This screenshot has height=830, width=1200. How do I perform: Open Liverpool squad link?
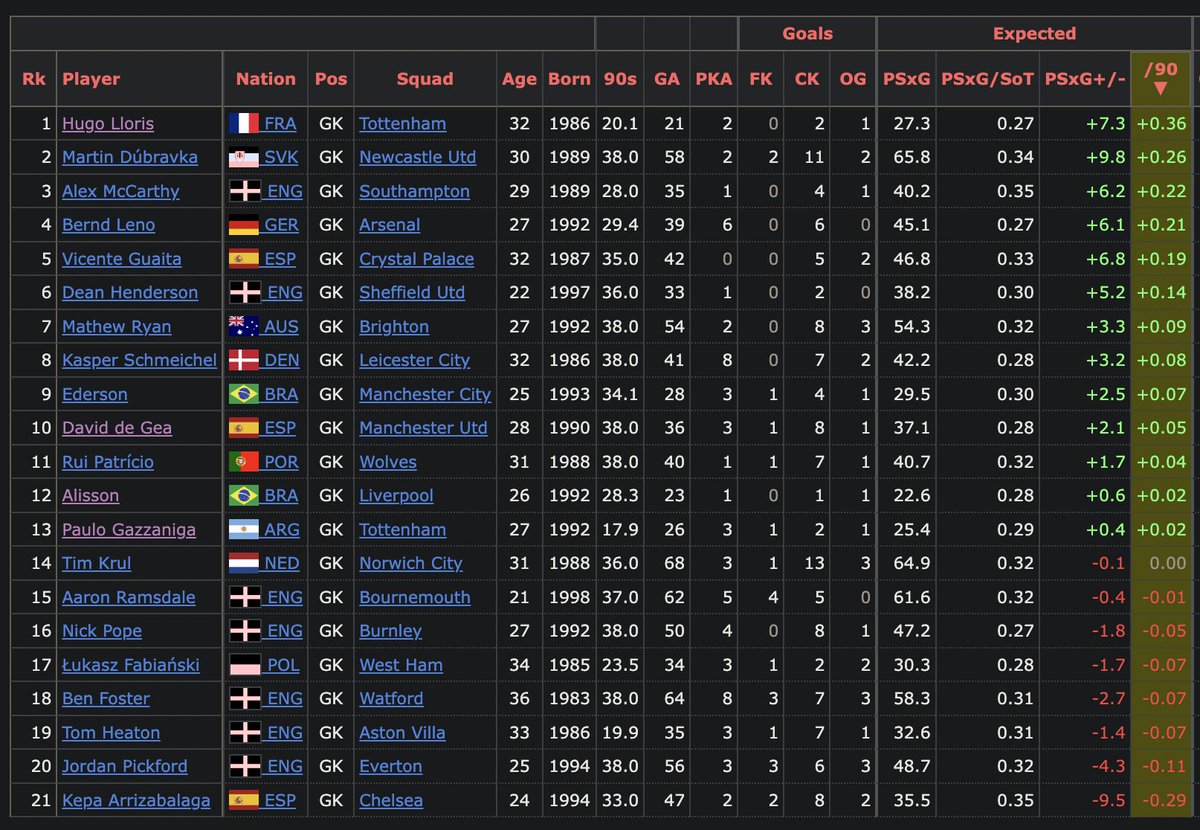click(x=397, y=496)
